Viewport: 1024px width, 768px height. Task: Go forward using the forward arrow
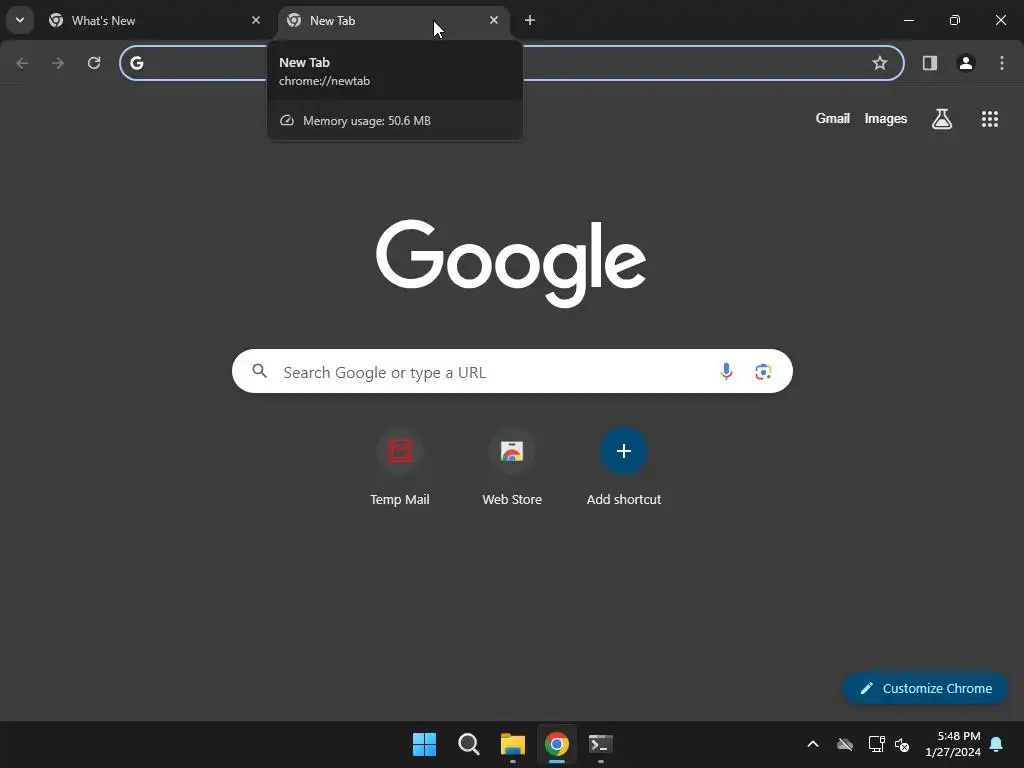click(x=58, y=63)
